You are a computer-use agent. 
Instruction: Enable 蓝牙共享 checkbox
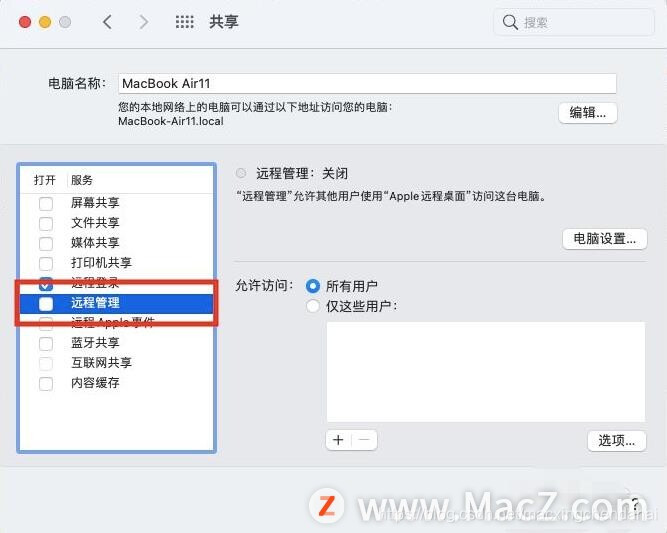point(46,343)
